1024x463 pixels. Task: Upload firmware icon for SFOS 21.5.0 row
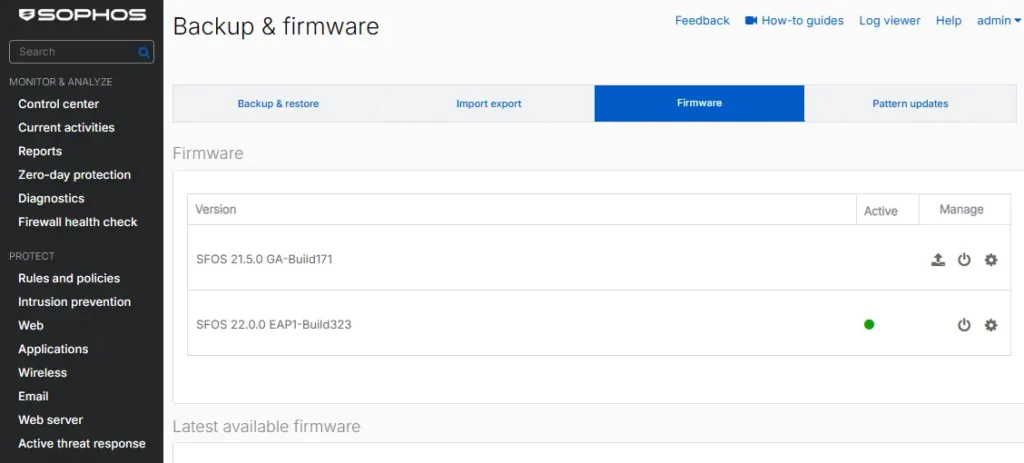click(938, 260)
